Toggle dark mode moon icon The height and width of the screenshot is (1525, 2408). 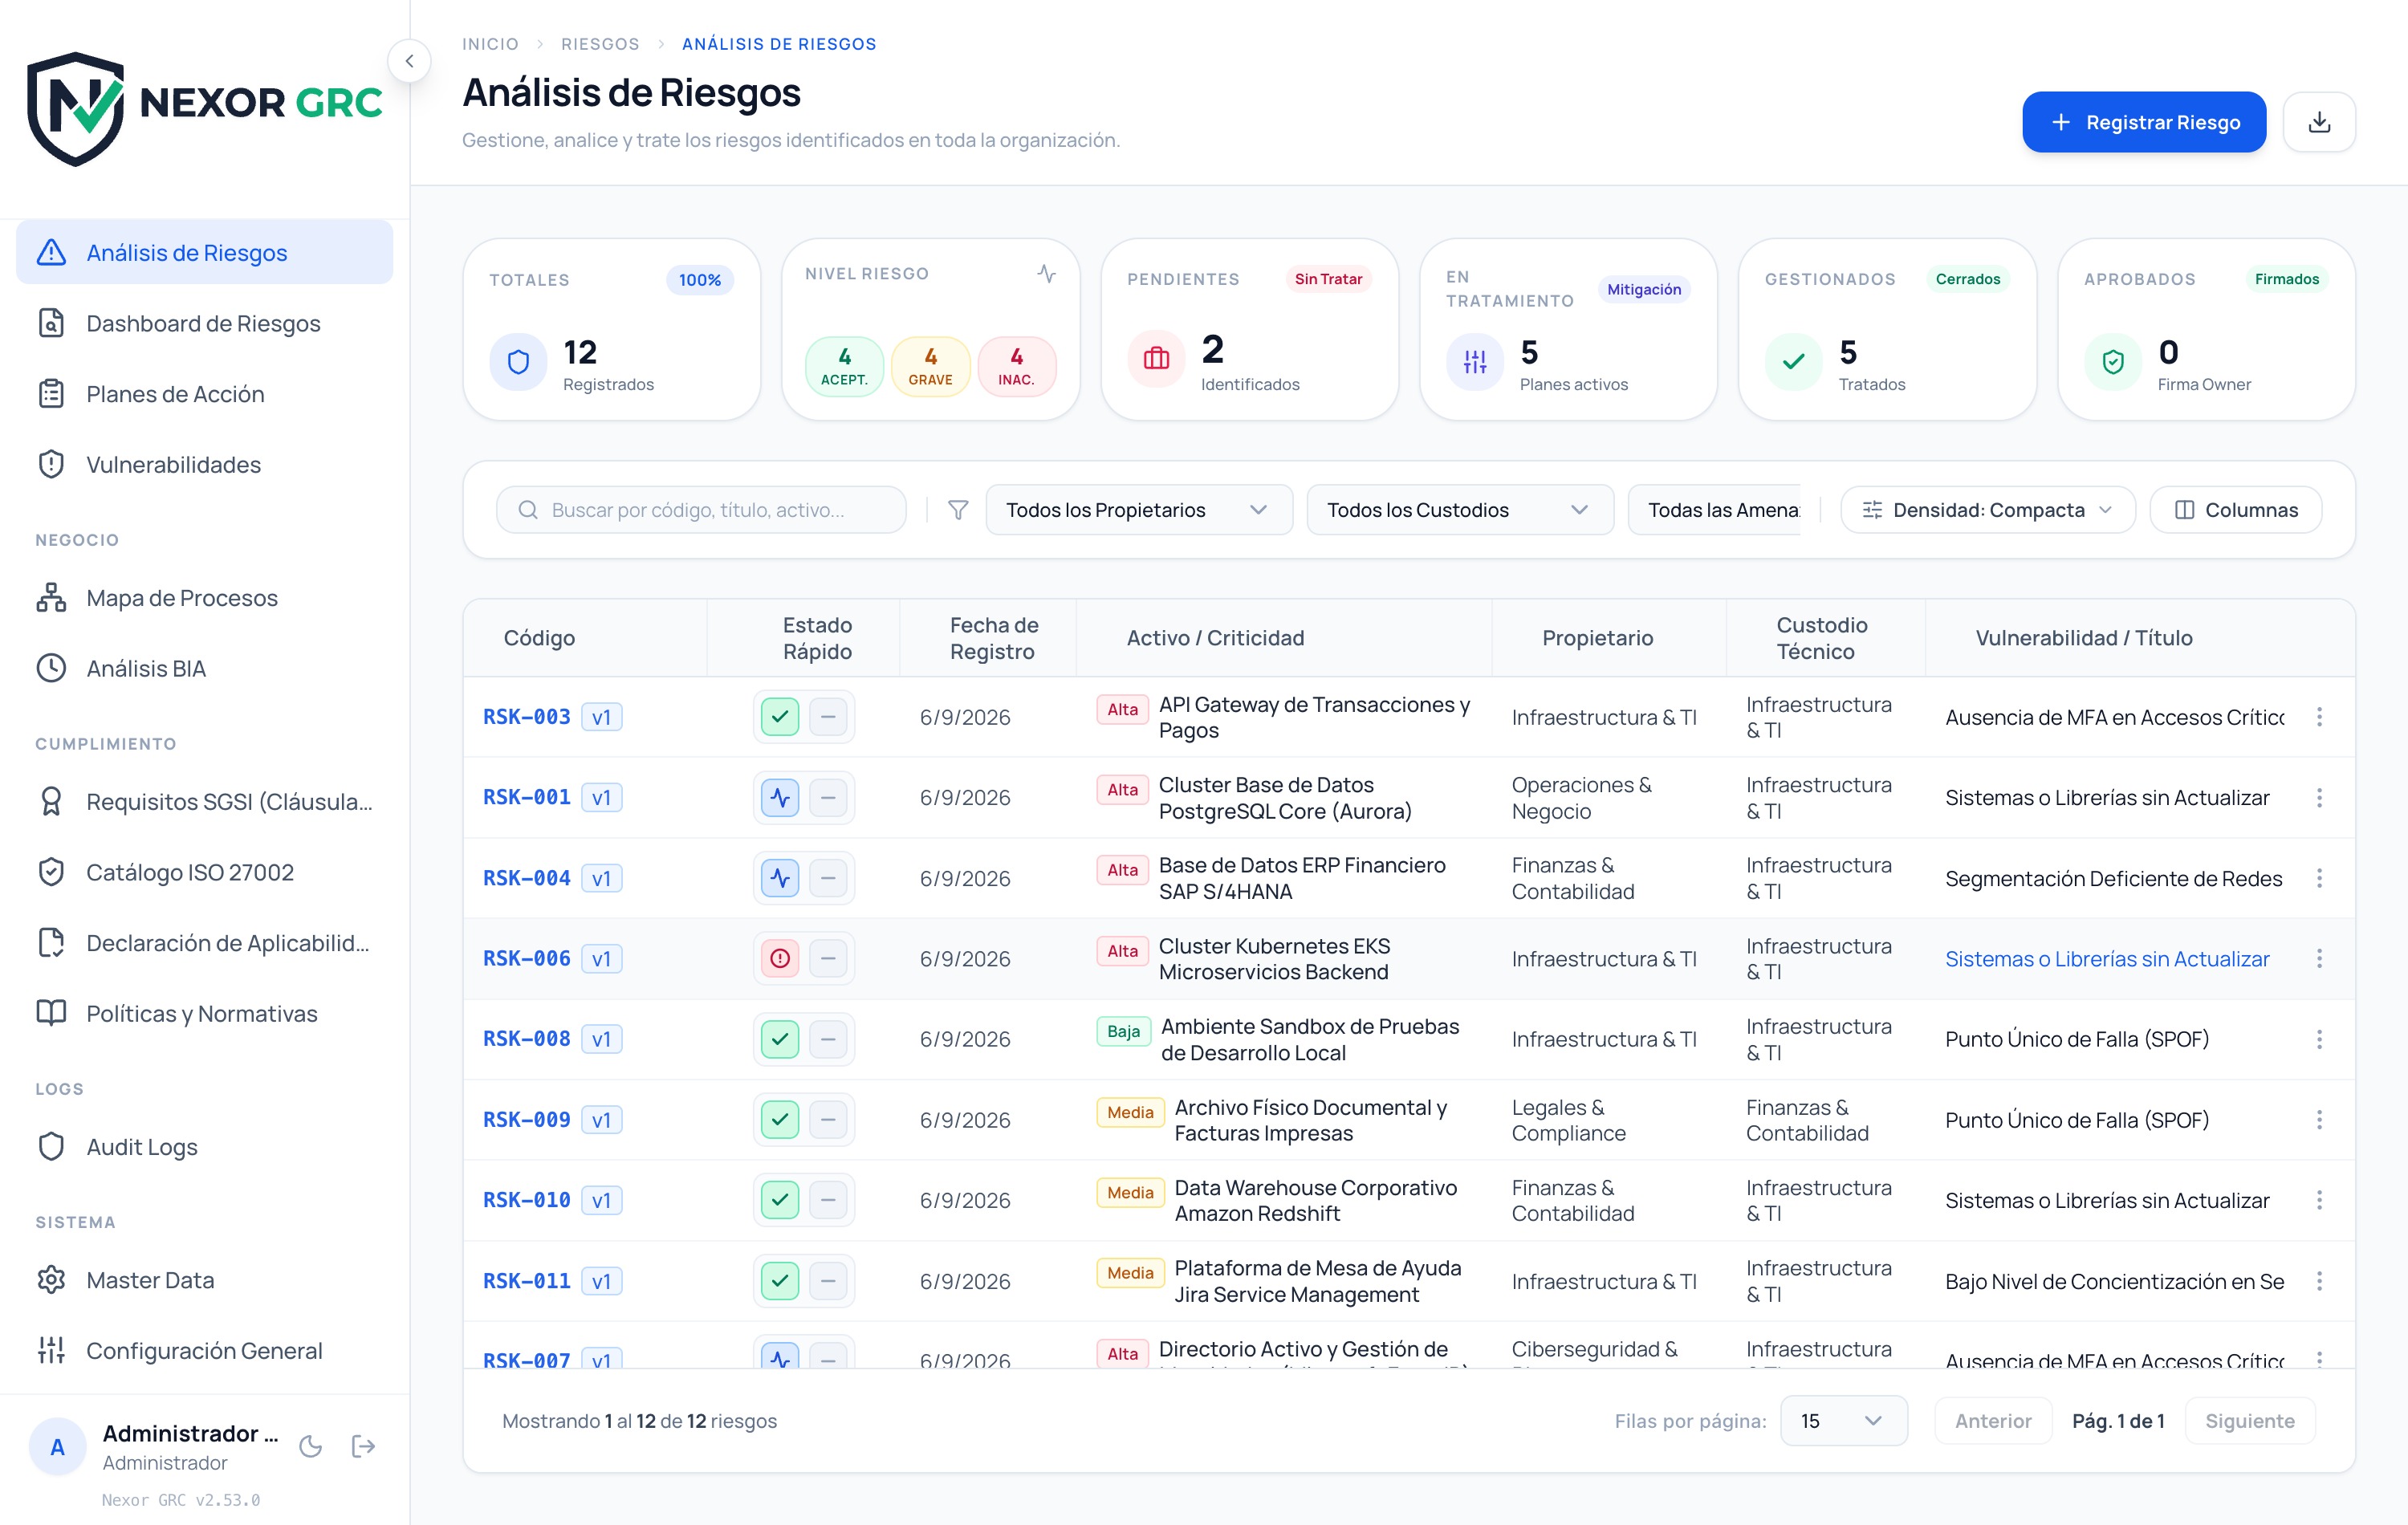pos(311,1446)
